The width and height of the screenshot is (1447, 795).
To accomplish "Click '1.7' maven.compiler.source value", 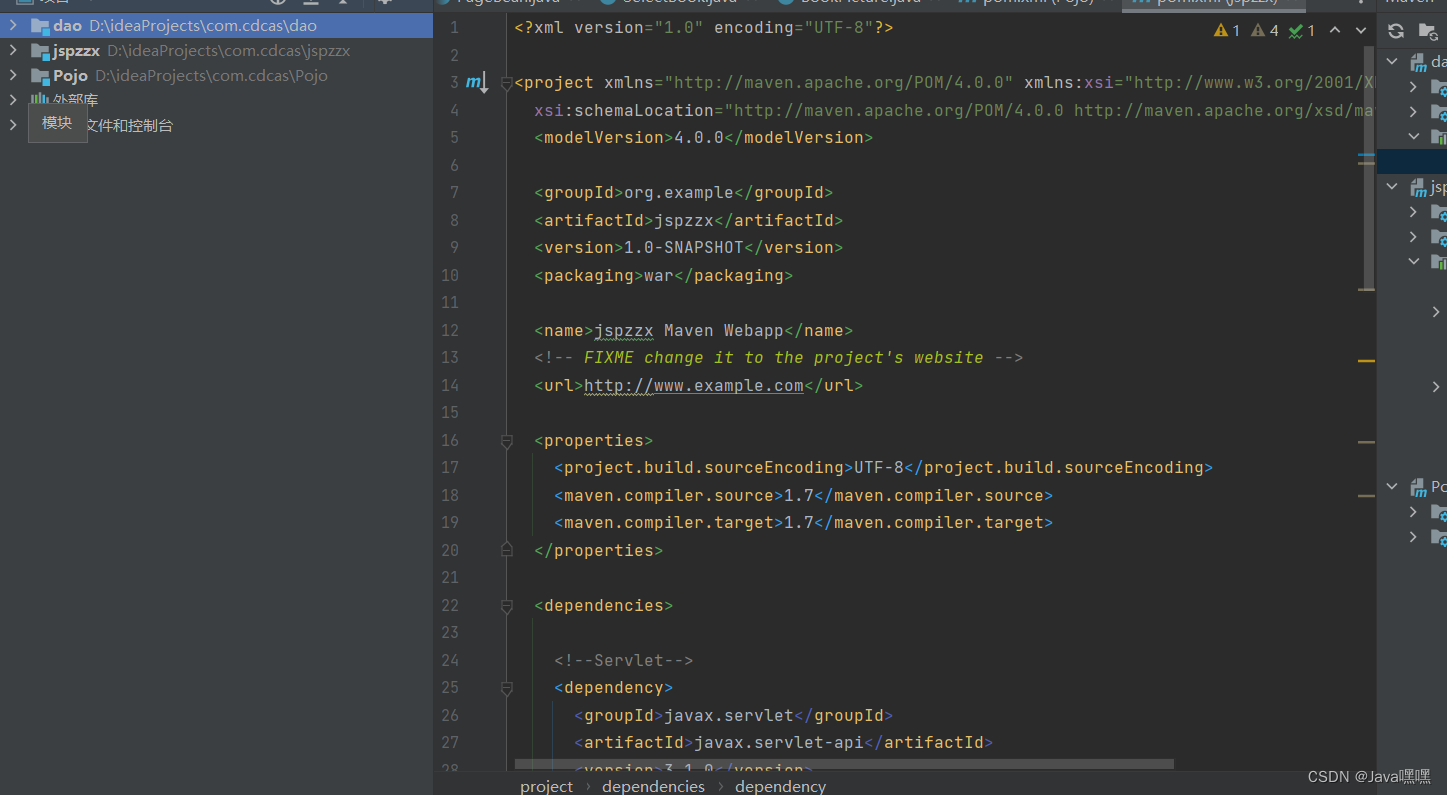I will pos(799,496).
